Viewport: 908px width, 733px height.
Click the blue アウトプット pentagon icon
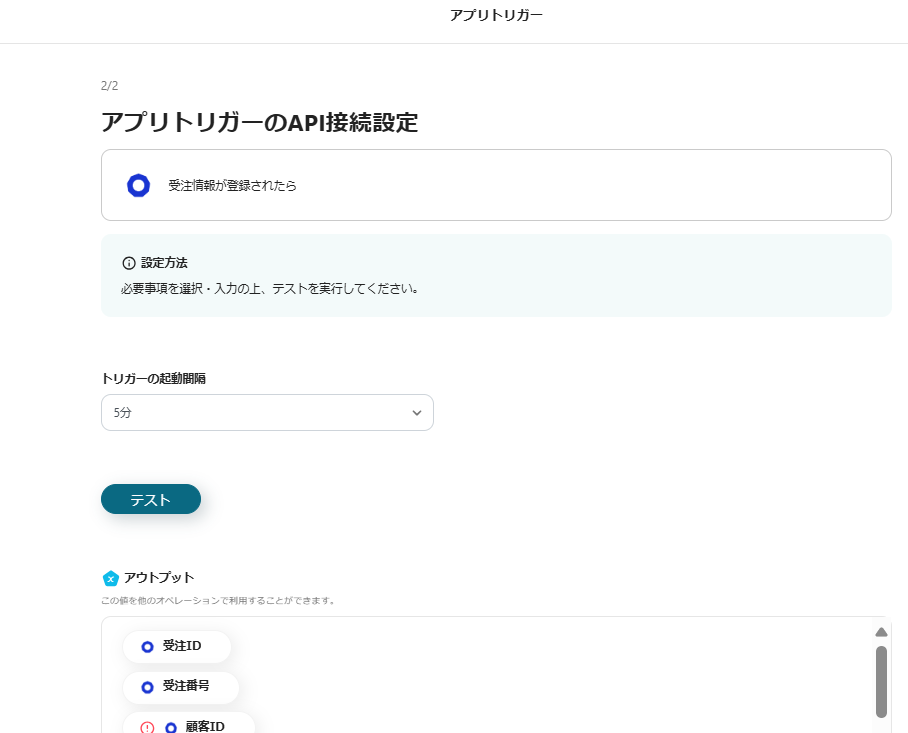110,578
